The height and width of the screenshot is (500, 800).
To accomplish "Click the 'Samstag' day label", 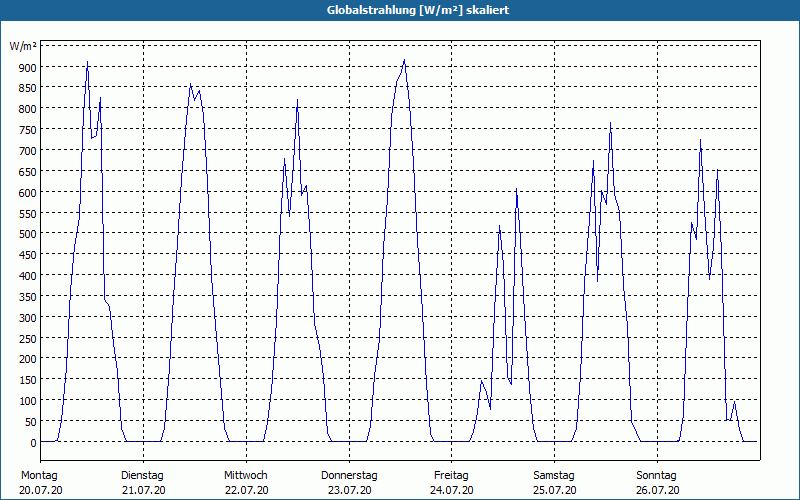I will click(x=554, y=476).
